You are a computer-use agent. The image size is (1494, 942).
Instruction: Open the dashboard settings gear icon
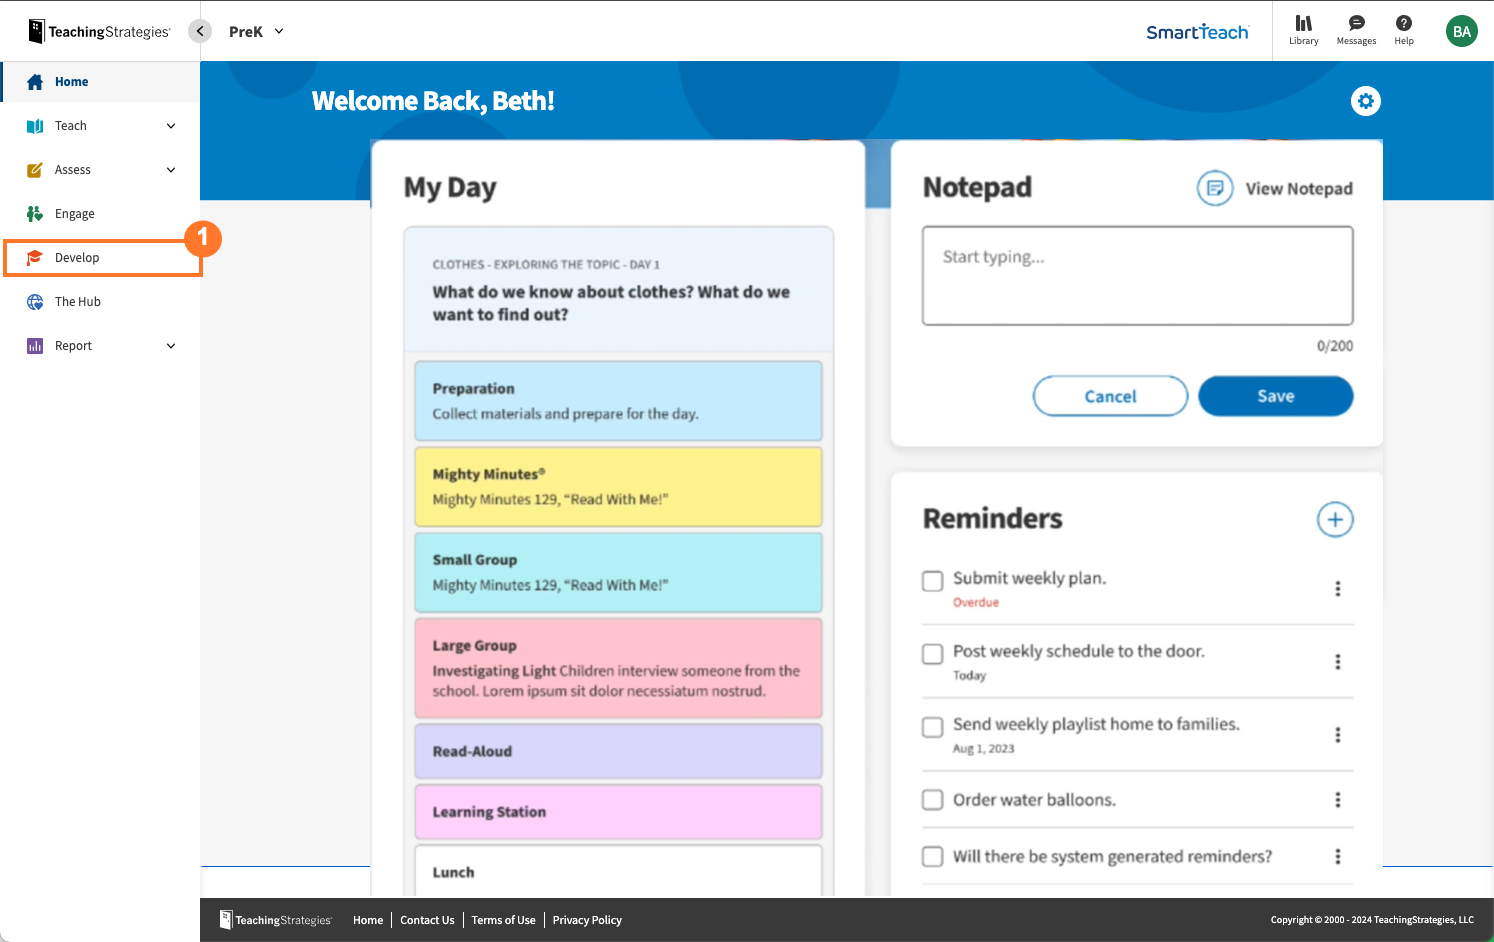1366,101
